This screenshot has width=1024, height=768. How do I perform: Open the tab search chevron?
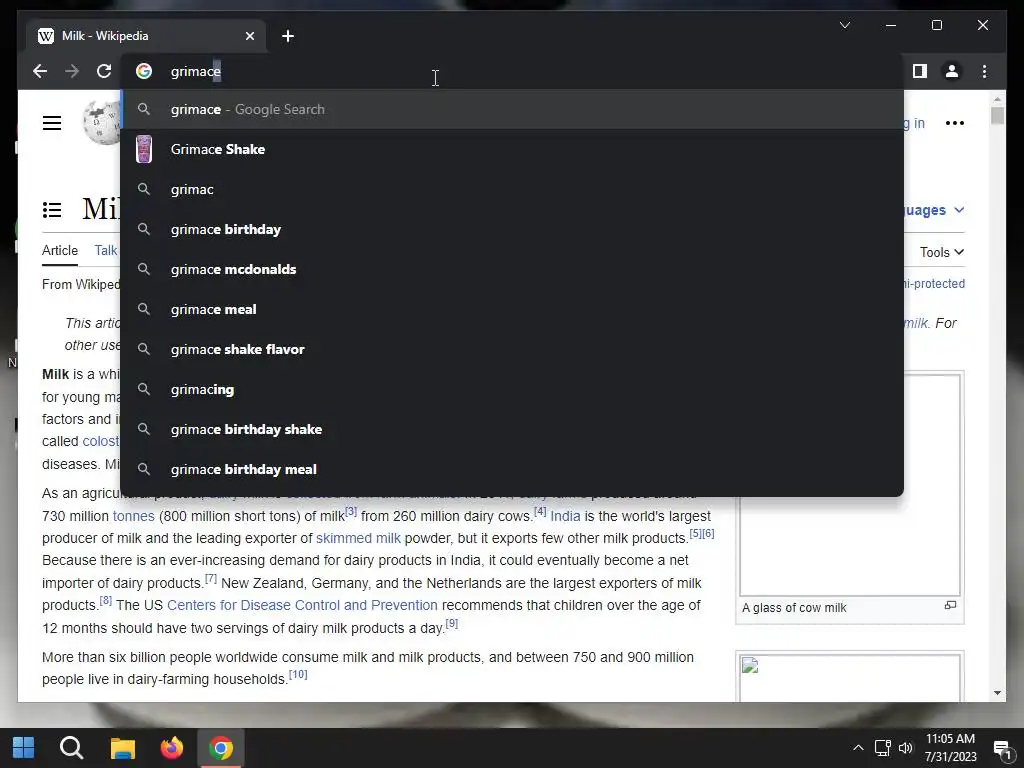click(x=844, y=25)
